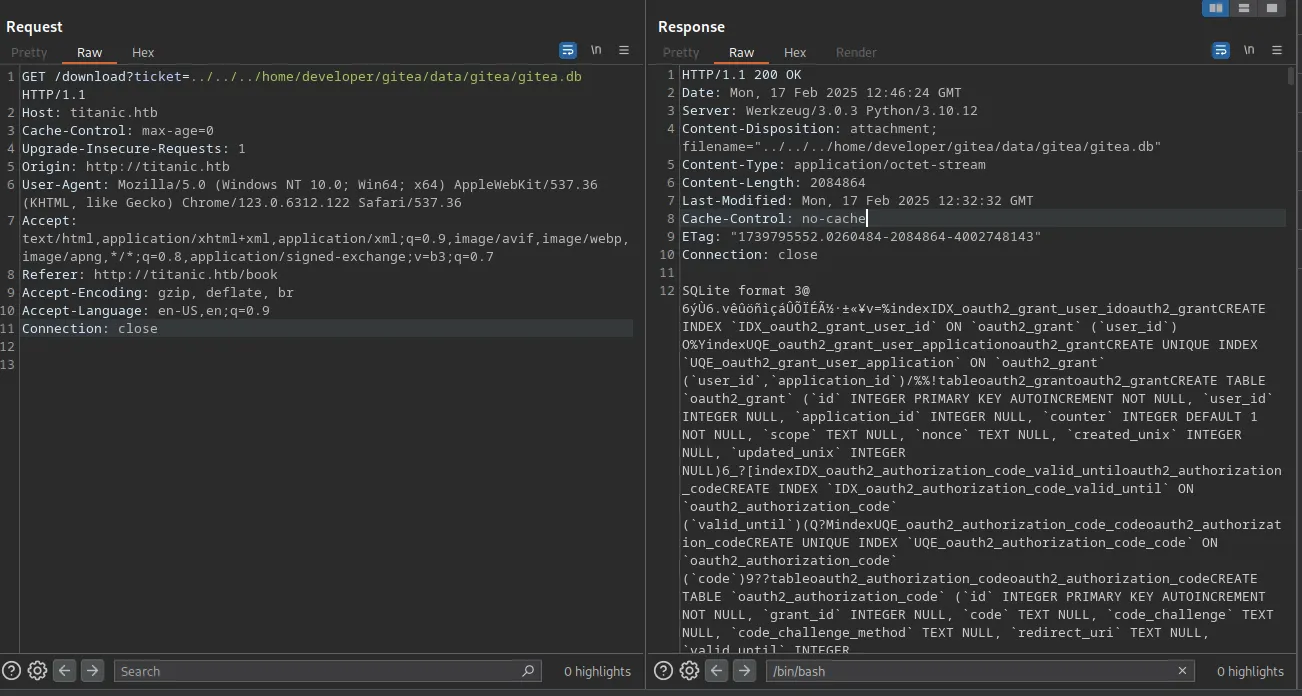
Task: Select the Request panel's Raw tab
Action: (x=89, y=52)
